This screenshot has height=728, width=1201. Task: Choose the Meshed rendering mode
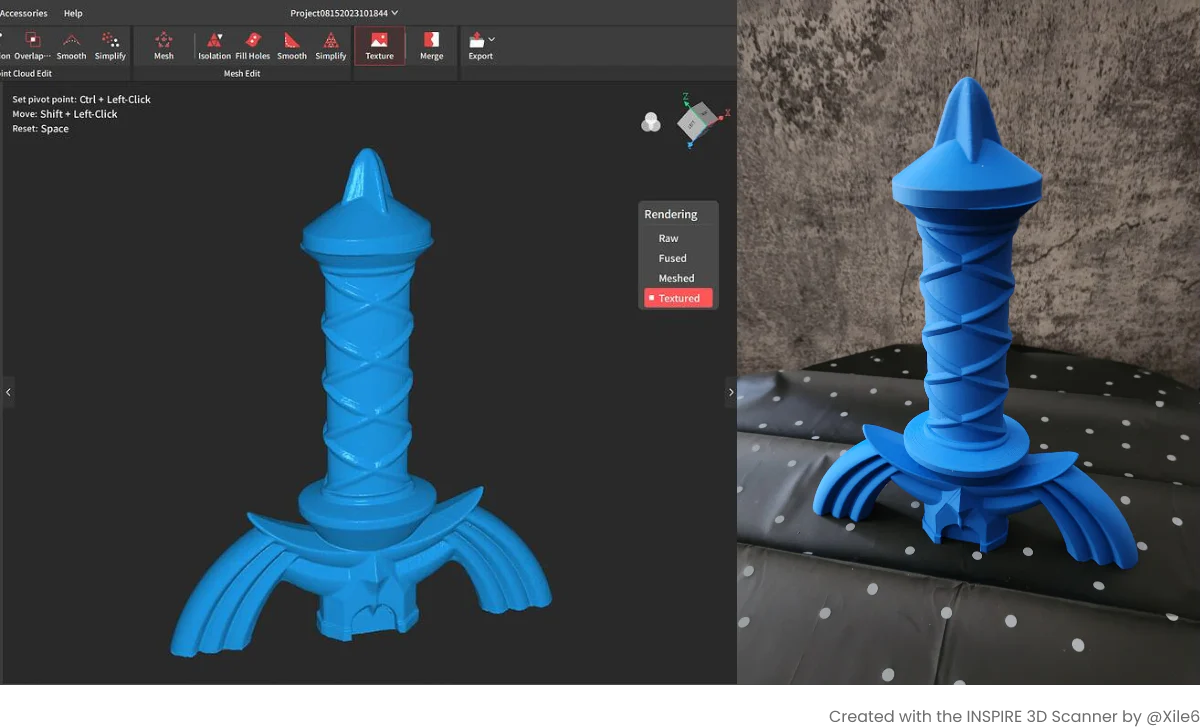coord(676,278)
